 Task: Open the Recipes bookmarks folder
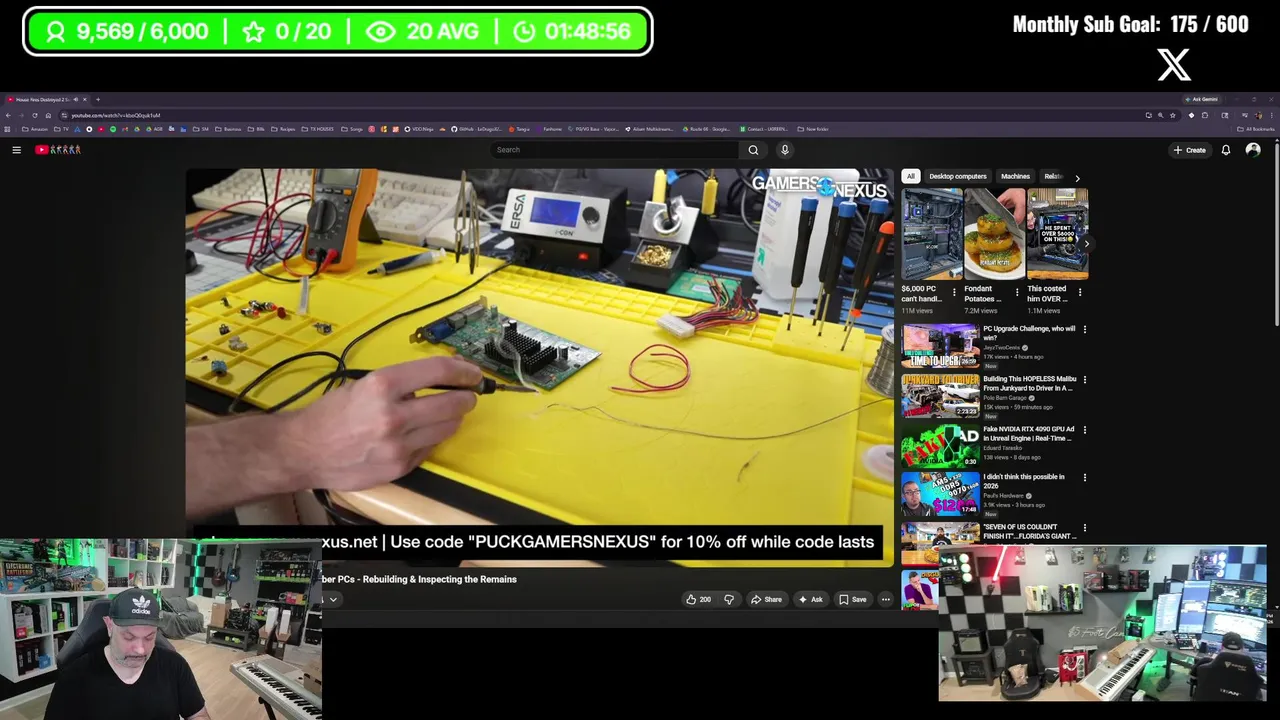coord(283,129)
